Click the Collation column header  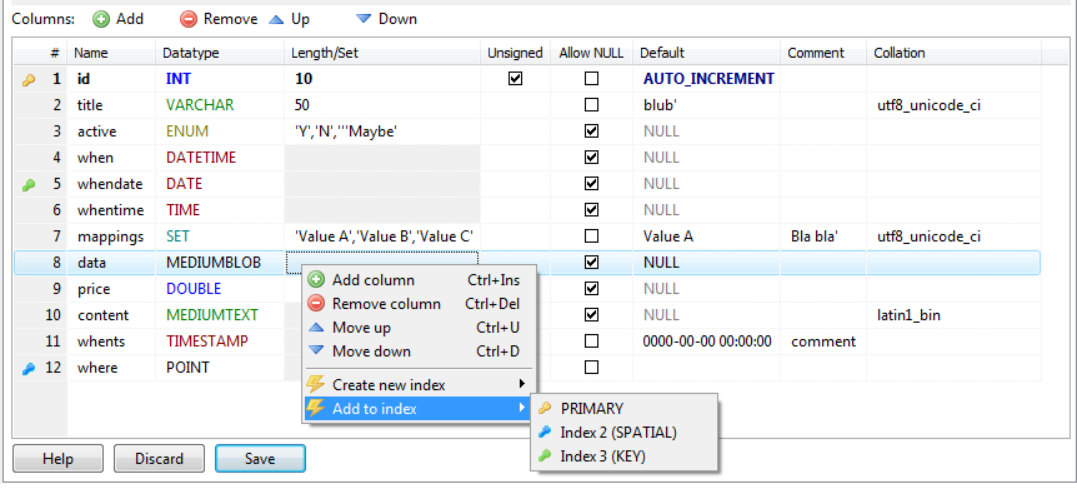[x=955, y=53]
